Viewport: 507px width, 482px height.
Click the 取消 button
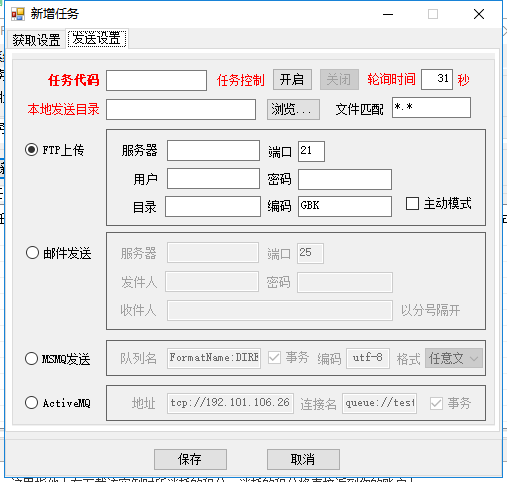pyautogui.click(x=303, y=459)
